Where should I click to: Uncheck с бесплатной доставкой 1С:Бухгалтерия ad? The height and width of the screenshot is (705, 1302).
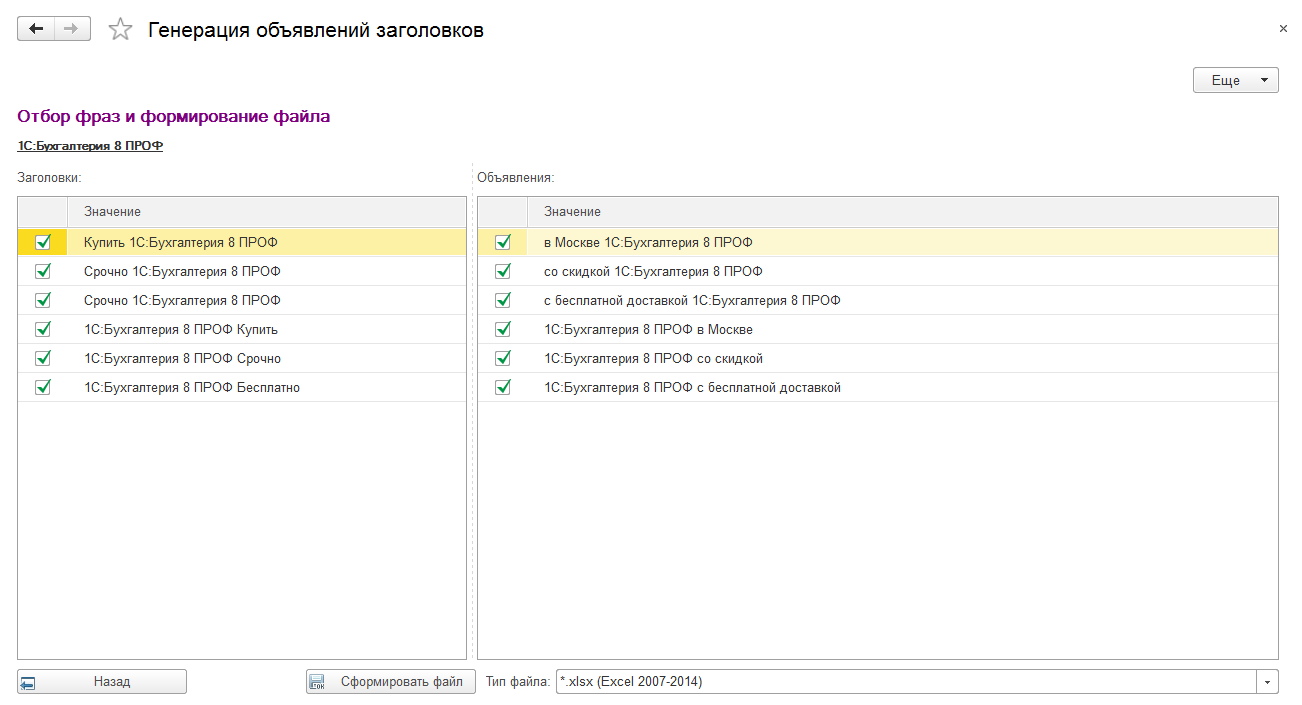pos(502,300)
